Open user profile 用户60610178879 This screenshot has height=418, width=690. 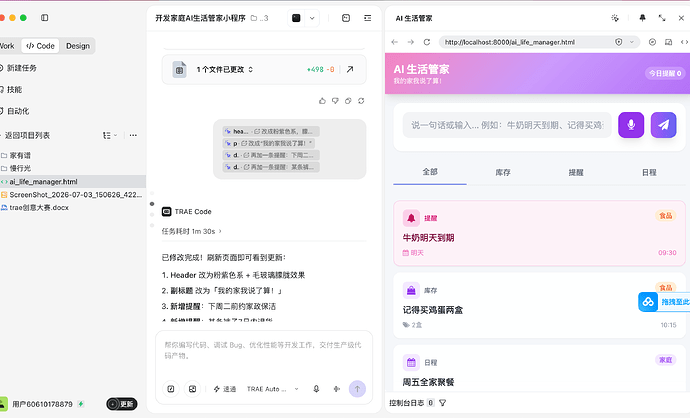click(x=42, y=404)
